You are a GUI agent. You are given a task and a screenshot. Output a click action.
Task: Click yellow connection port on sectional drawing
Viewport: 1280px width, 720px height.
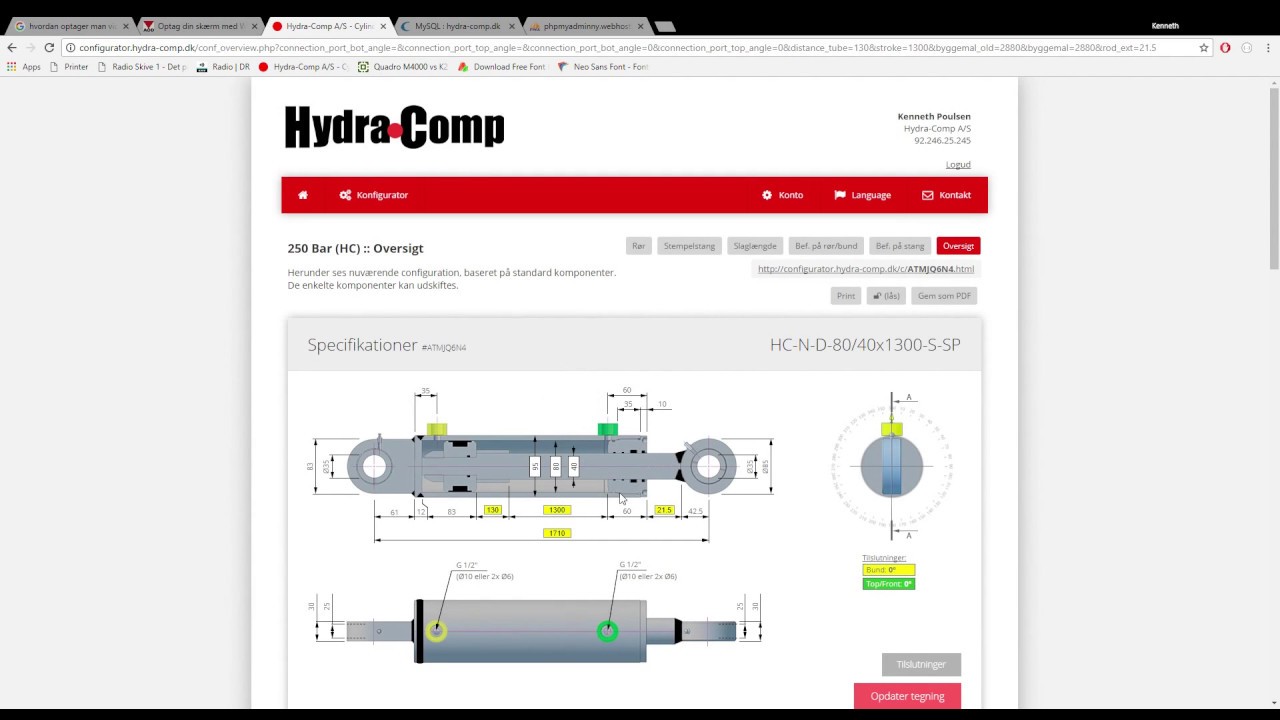(x=436, y=430)
